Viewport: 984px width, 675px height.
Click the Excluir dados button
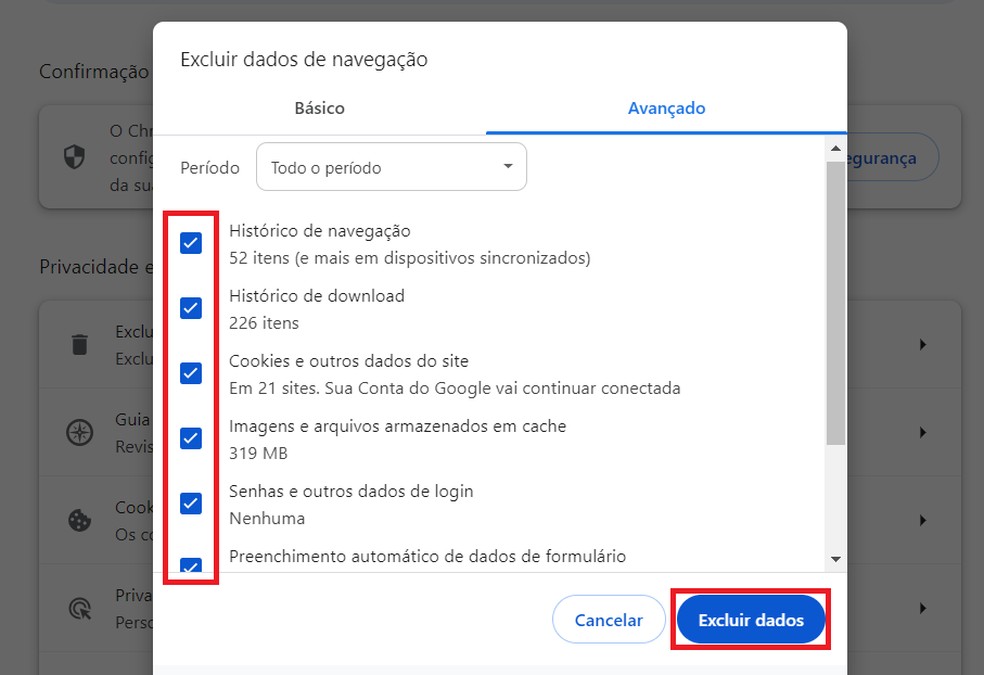[750, 619]
